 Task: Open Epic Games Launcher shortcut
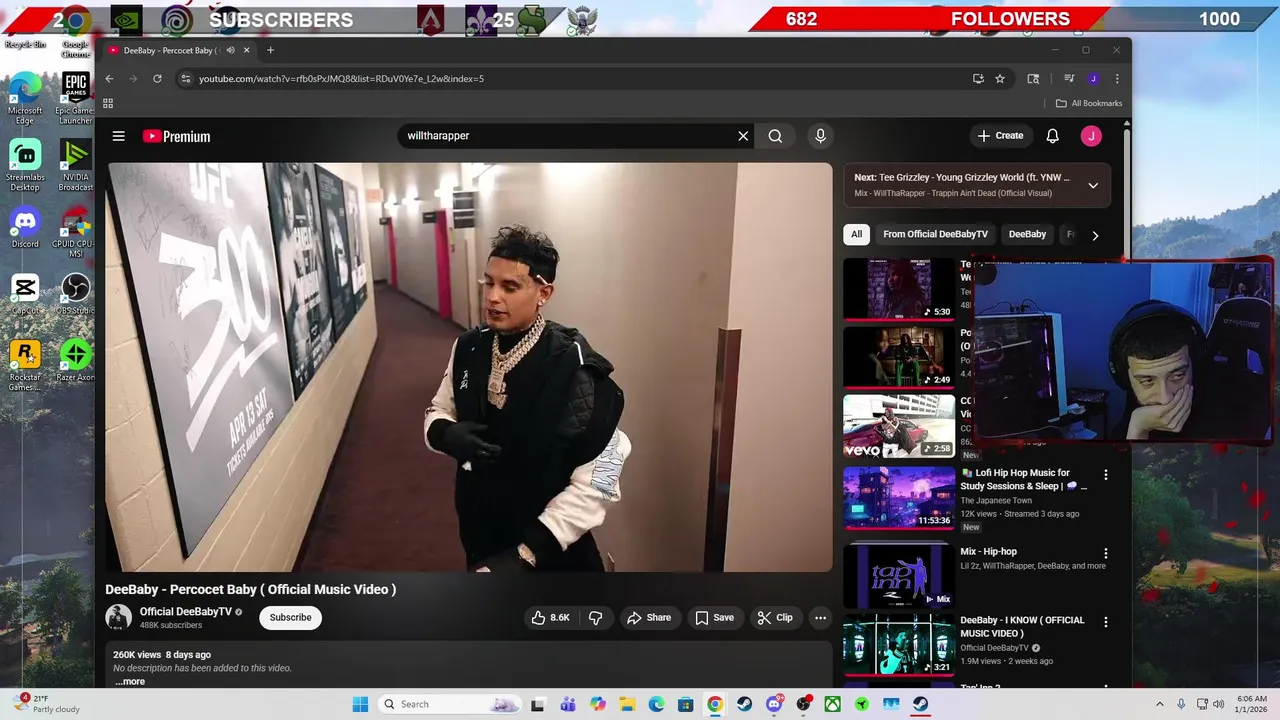pyautogui.click(x=76, y=98)
